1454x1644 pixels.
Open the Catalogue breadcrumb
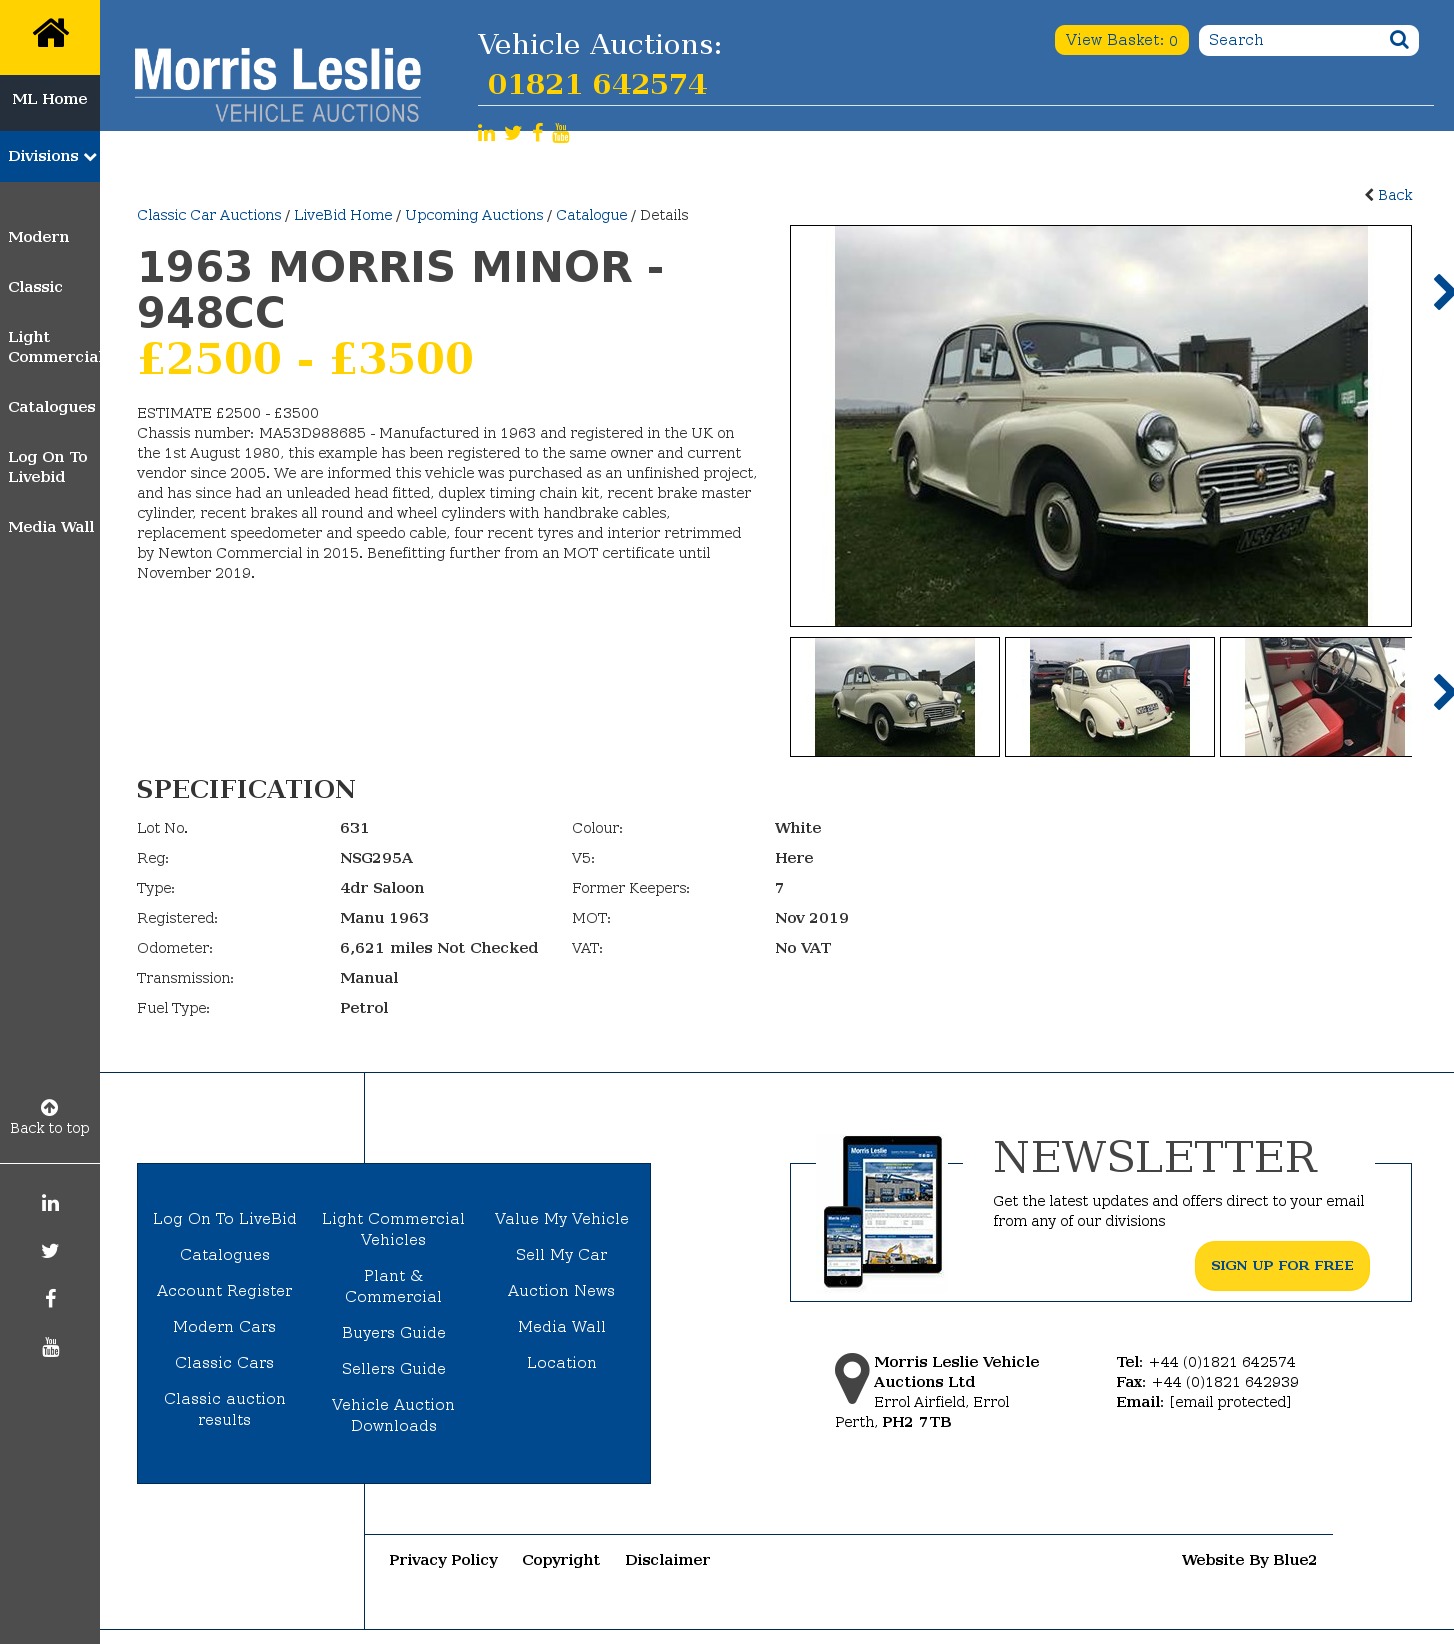(592, 215)
